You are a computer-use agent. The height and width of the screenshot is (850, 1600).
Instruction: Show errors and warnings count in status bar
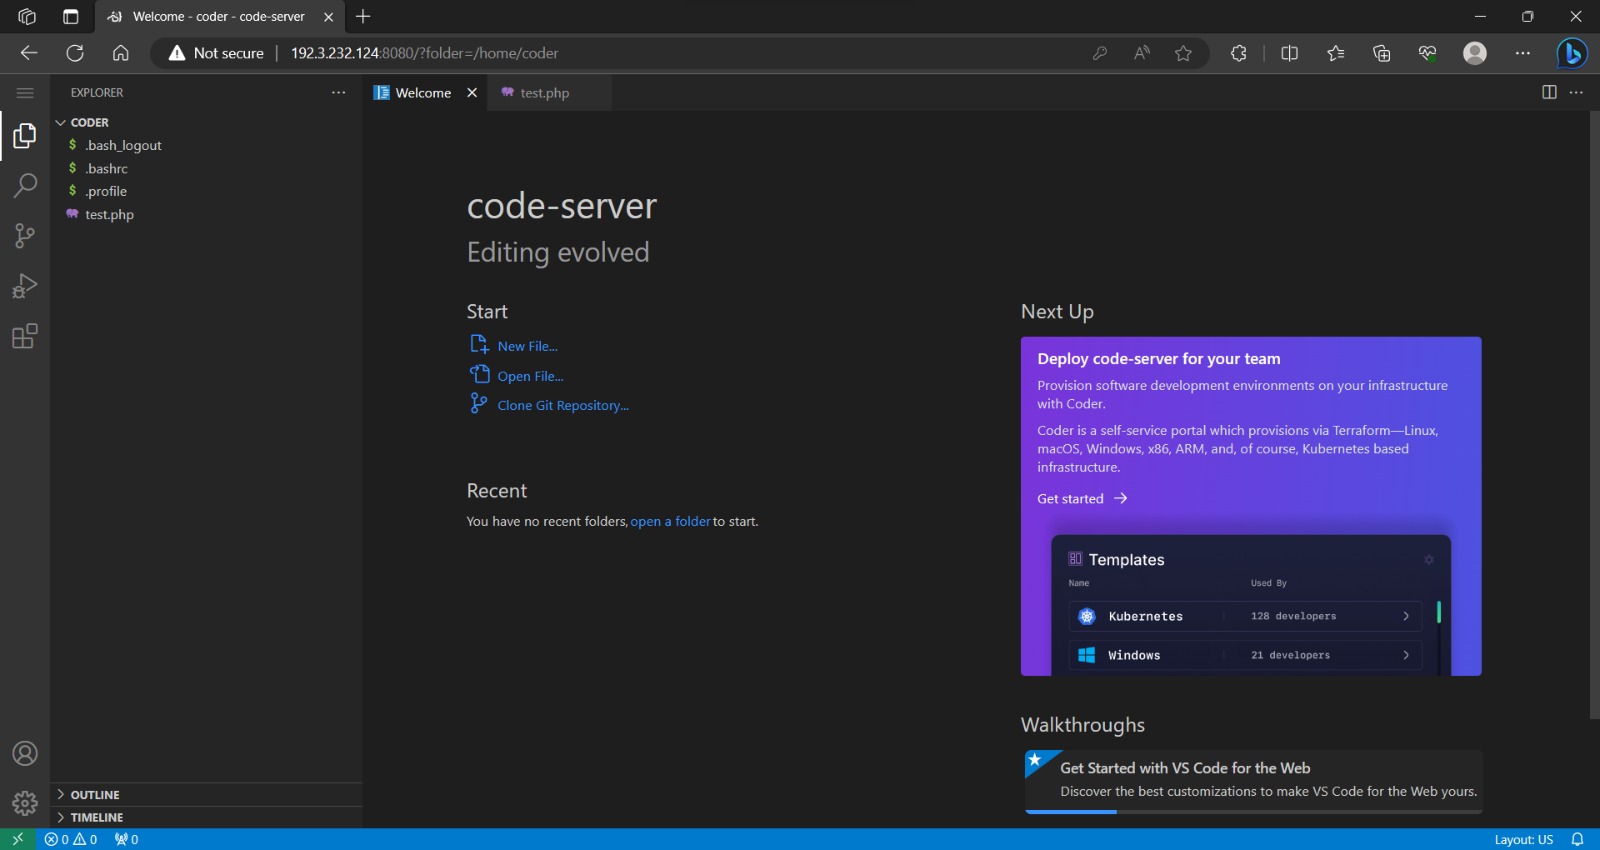[71, 839]
